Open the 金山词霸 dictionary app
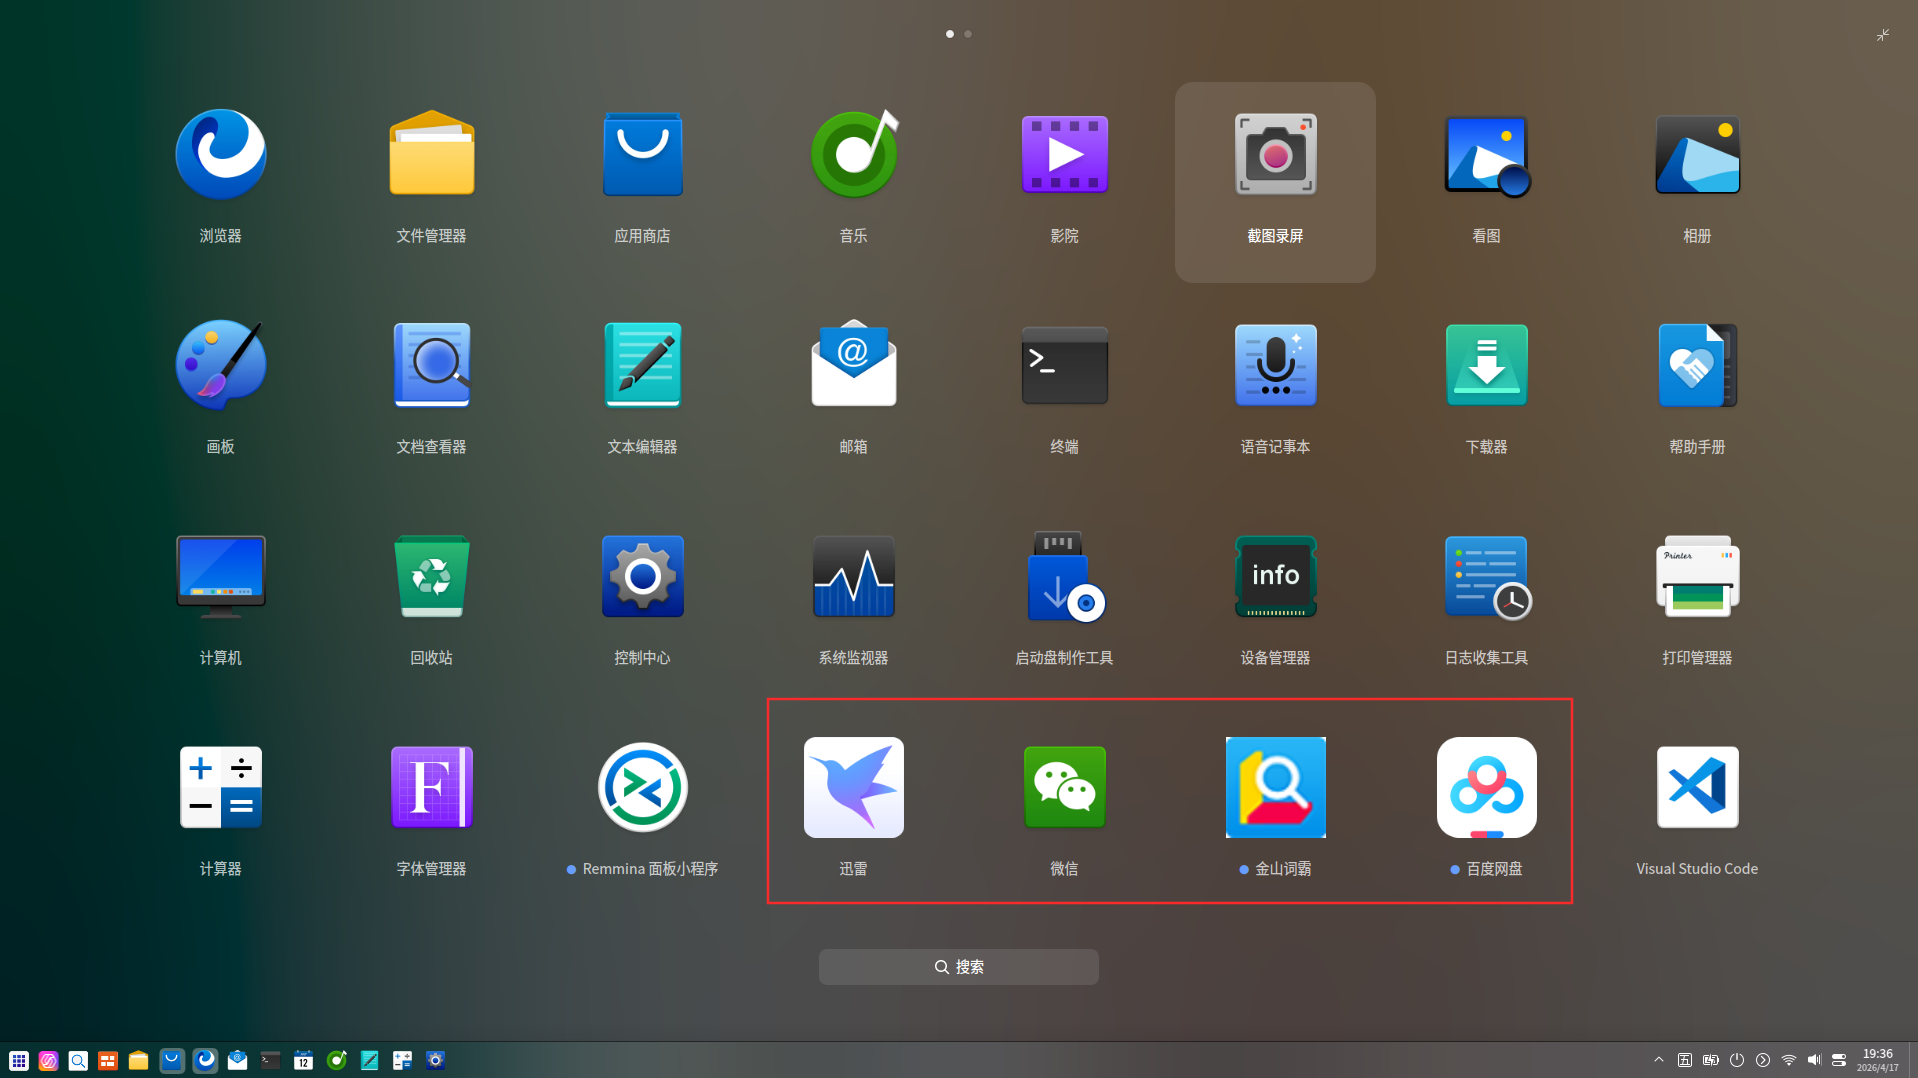 (1276, 788)
